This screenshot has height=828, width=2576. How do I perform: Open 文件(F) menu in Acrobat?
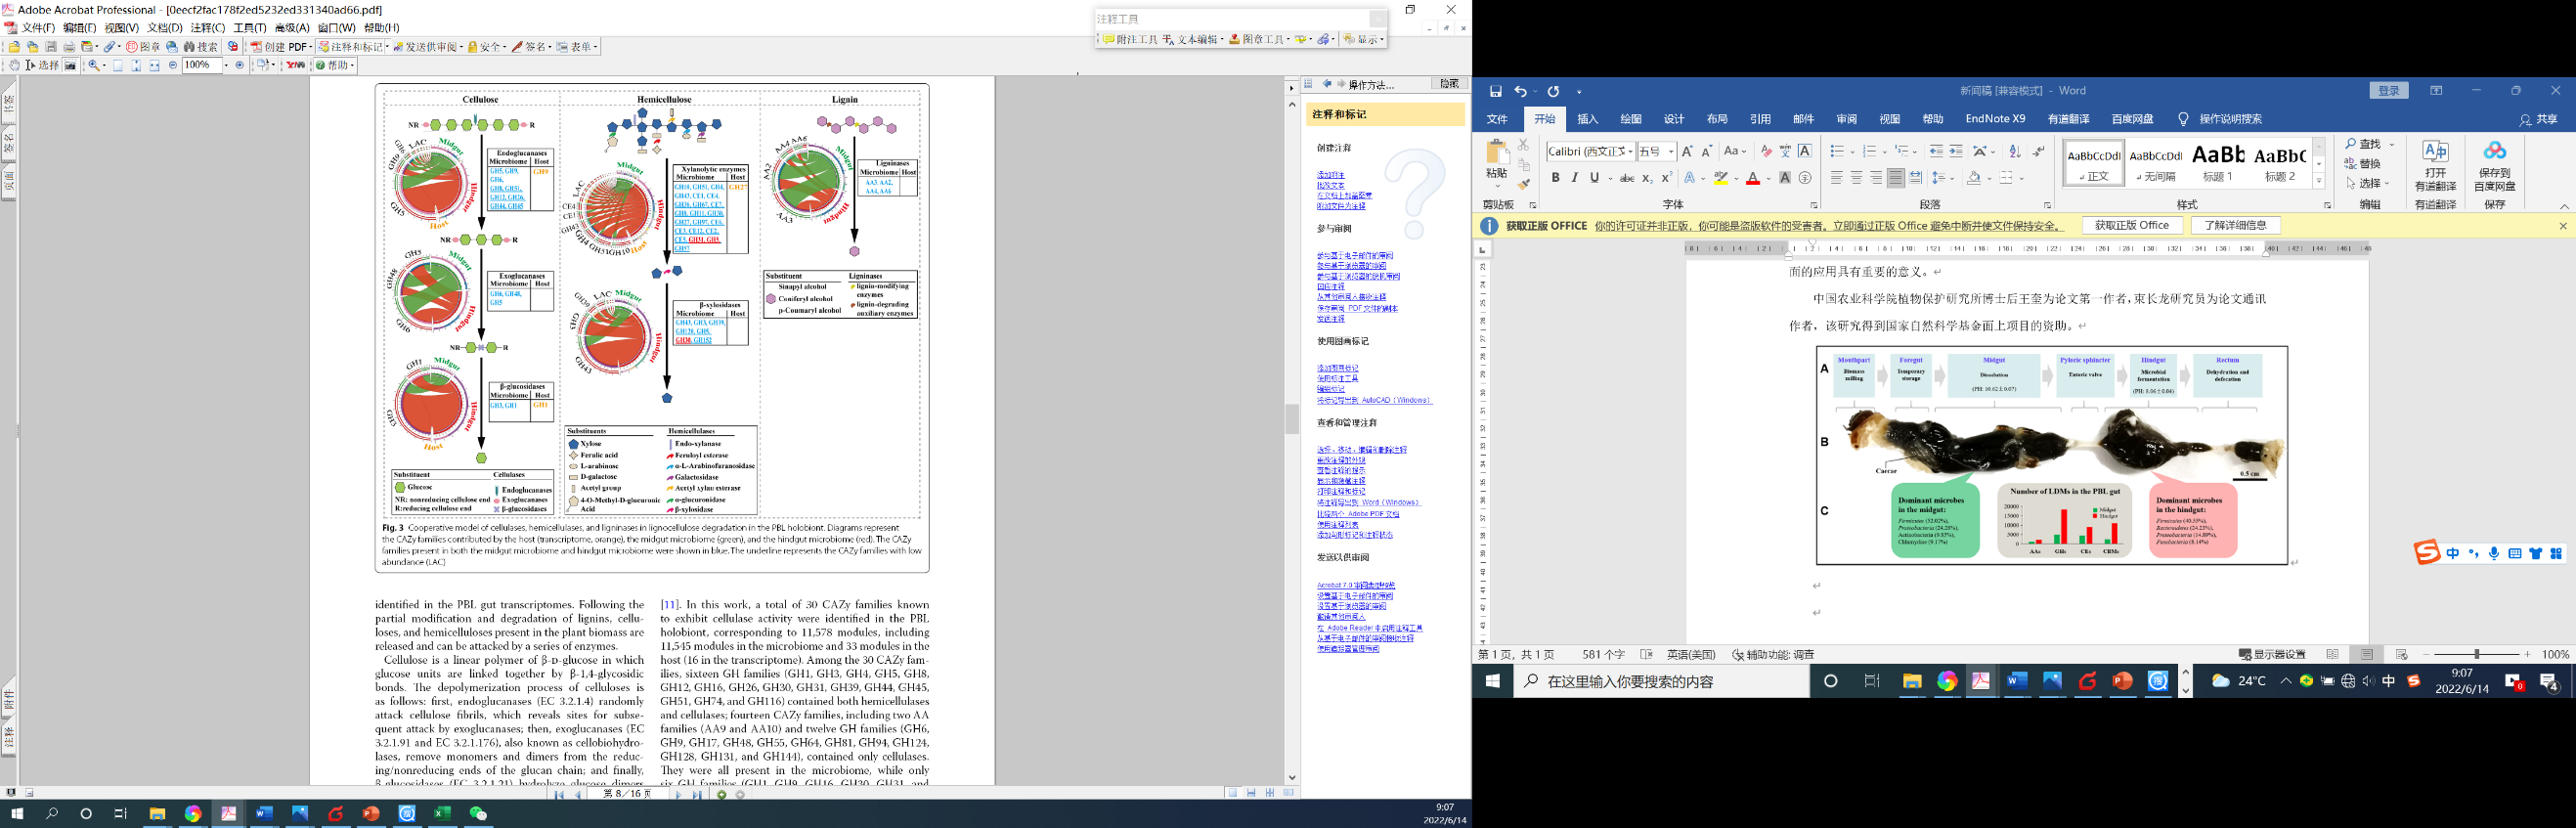[x=37, y=28]
